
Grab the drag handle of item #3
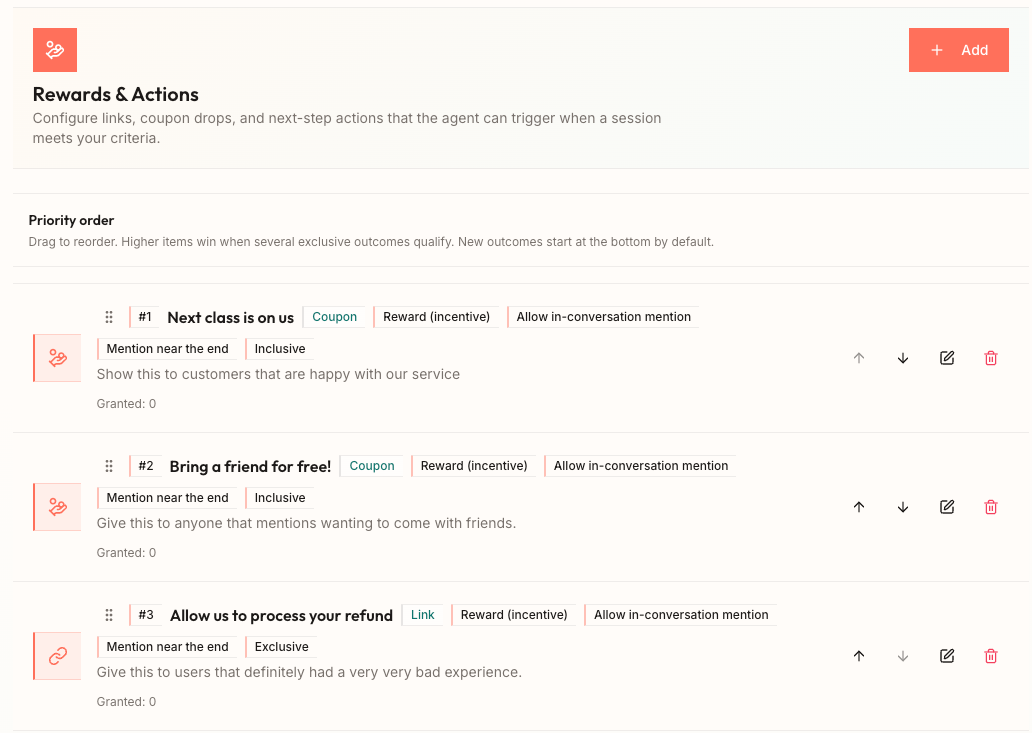(x=109, y=615)
